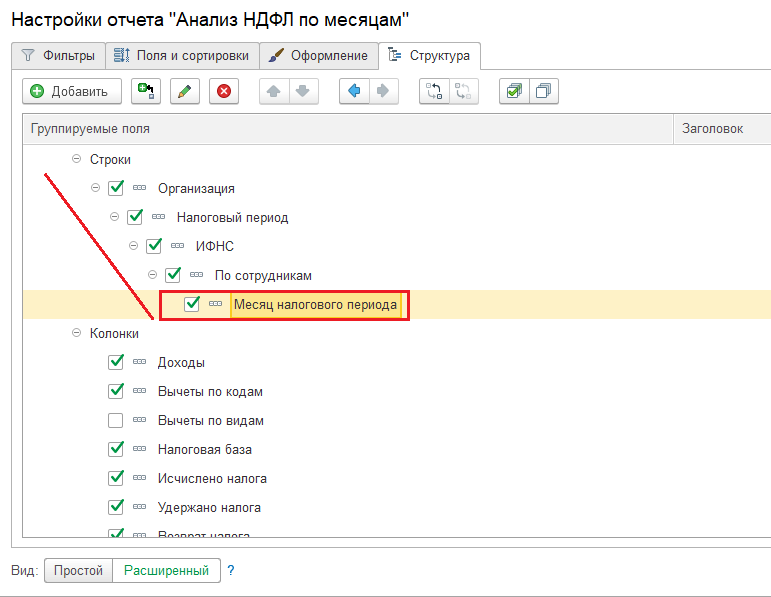This screenshot has width=771, height=597.
Task: Click the pencil edit icon
Action: coord(184,91)
